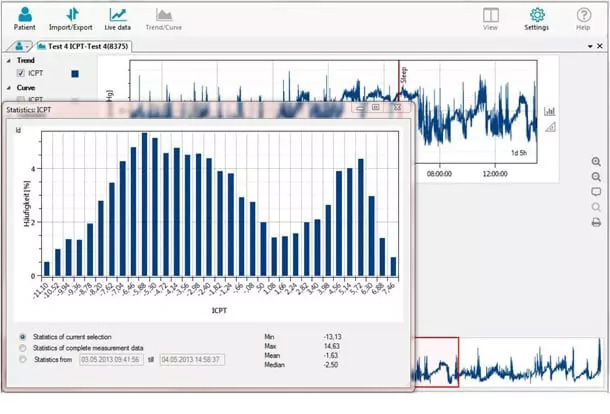The width and height of the screenshot is (610, 414).
Task: Close the Statistics: ICPT window
Action: tap(396, 107)
